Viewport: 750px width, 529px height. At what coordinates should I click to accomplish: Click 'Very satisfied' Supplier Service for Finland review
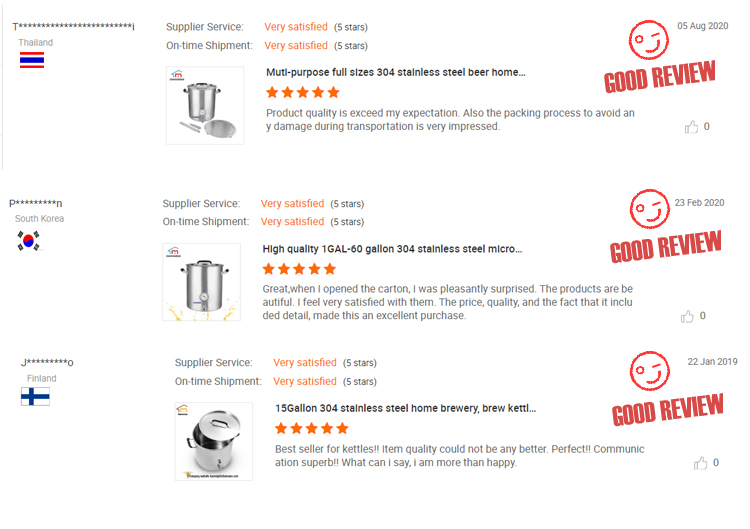click(304, 363)
